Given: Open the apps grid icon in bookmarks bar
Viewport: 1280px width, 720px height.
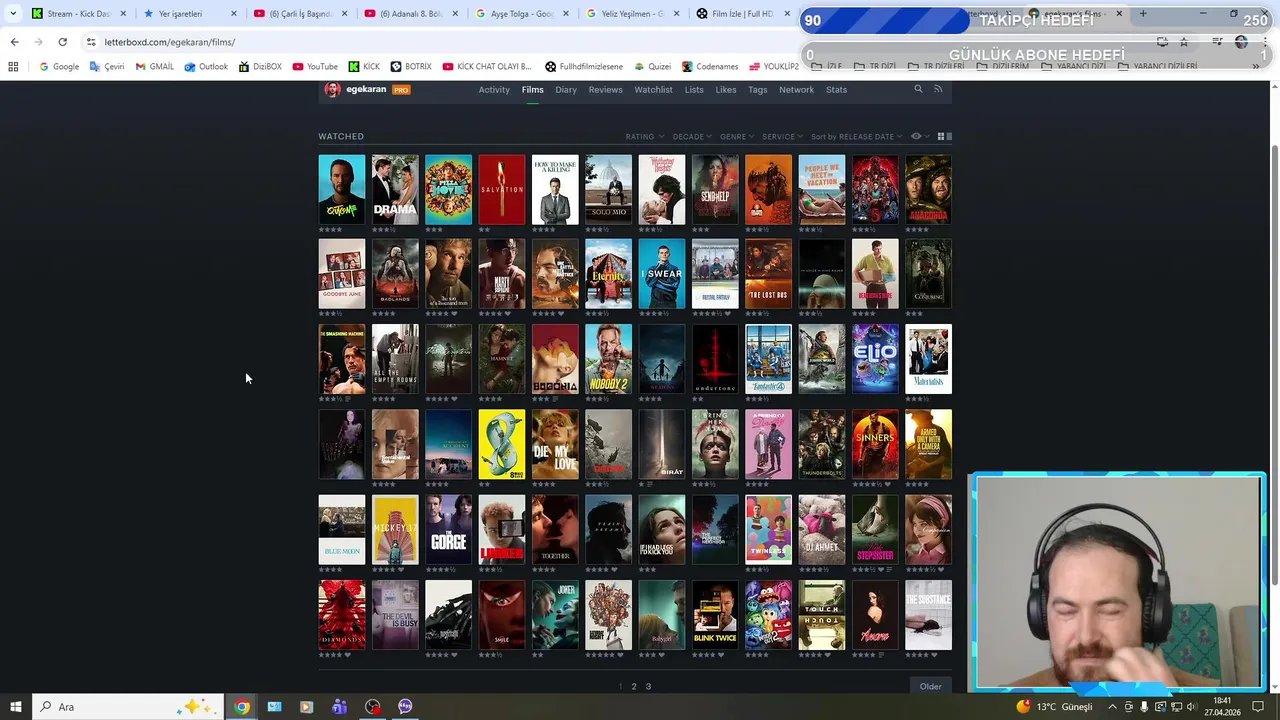Looking at the screenshot, I should pos(13,66).
